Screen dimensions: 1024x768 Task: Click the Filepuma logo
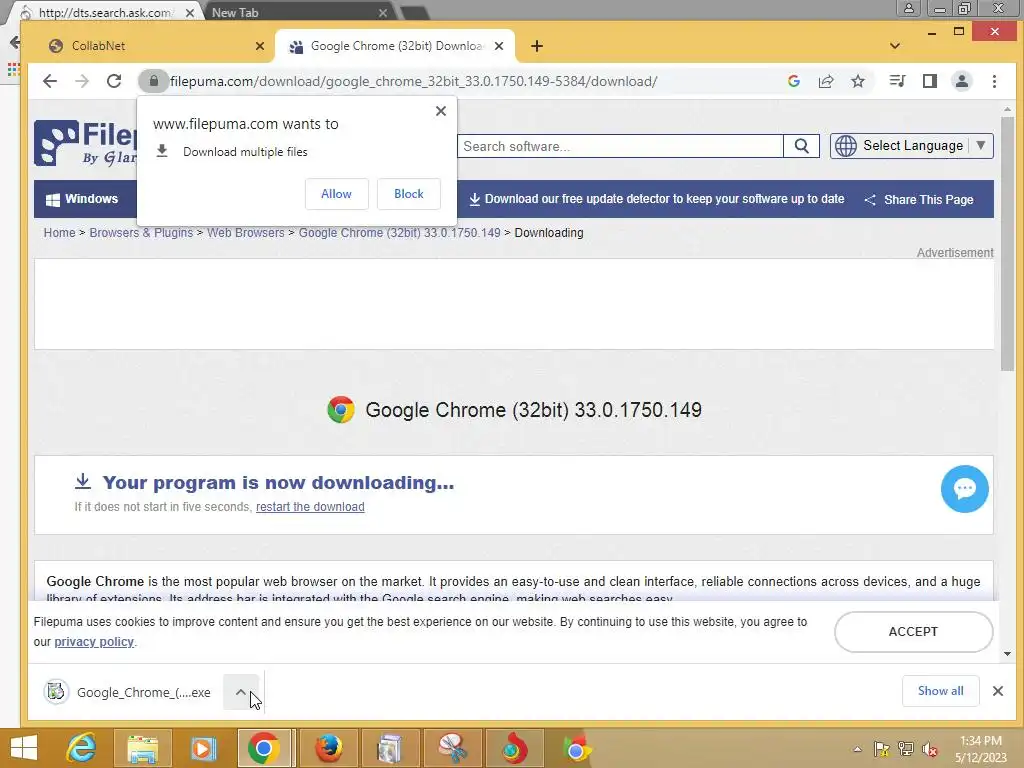click(86, 142)
